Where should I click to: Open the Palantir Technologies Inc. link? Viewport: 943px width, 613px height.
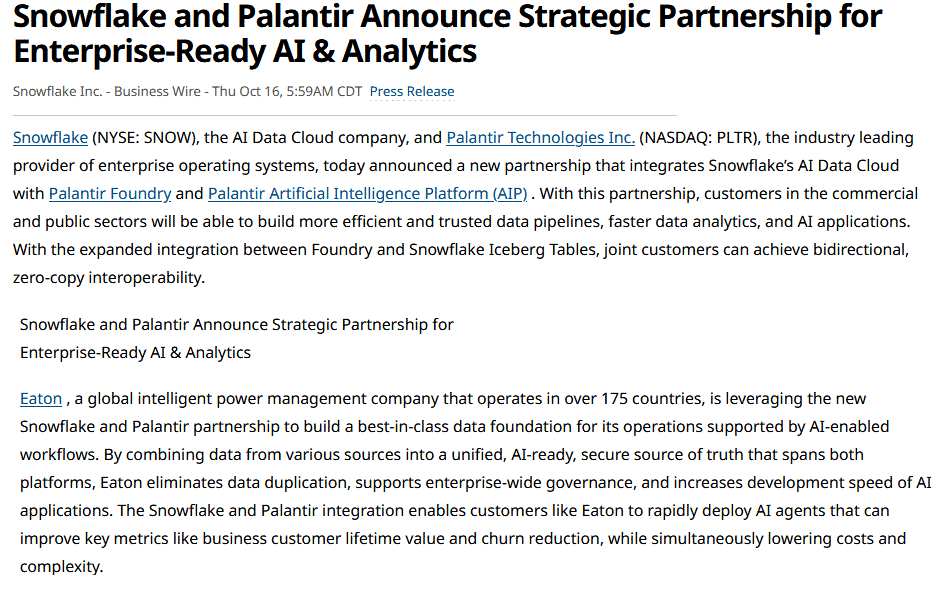[540, 137]
